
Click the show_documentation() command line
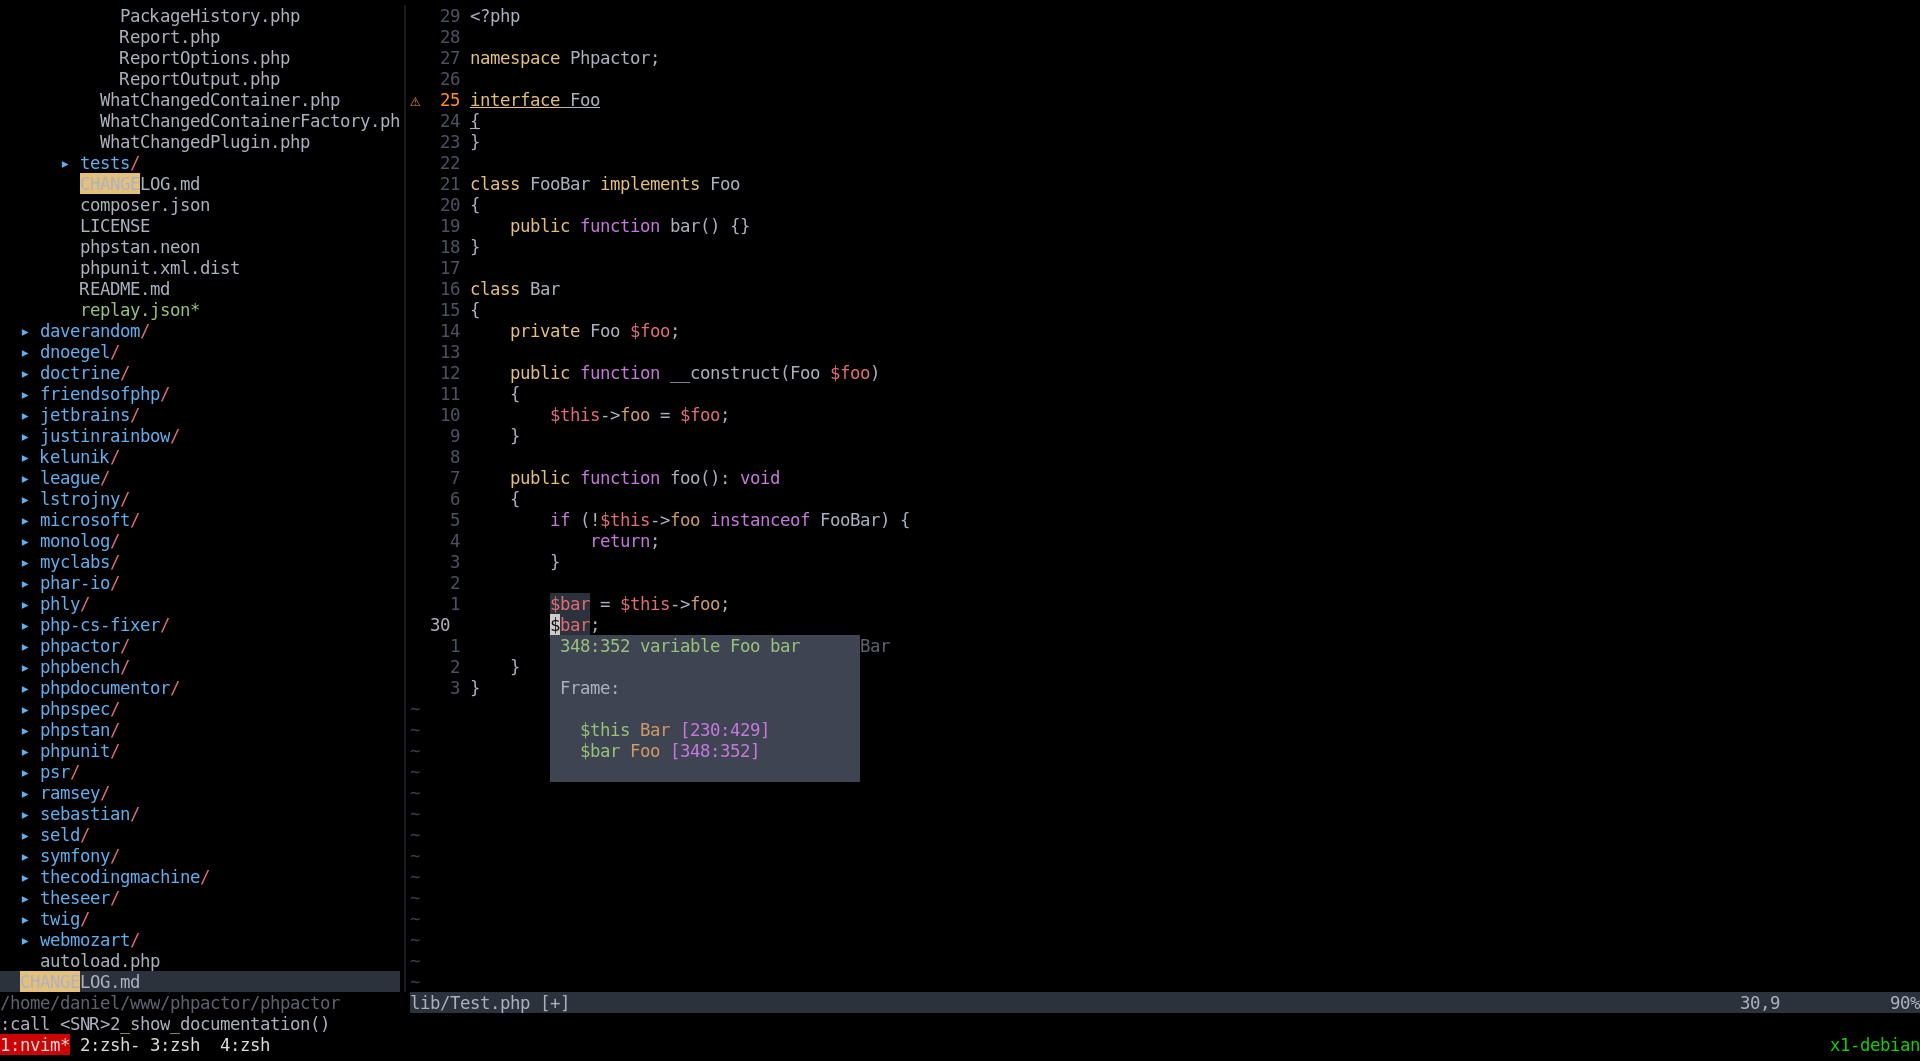click(165, 1024)
